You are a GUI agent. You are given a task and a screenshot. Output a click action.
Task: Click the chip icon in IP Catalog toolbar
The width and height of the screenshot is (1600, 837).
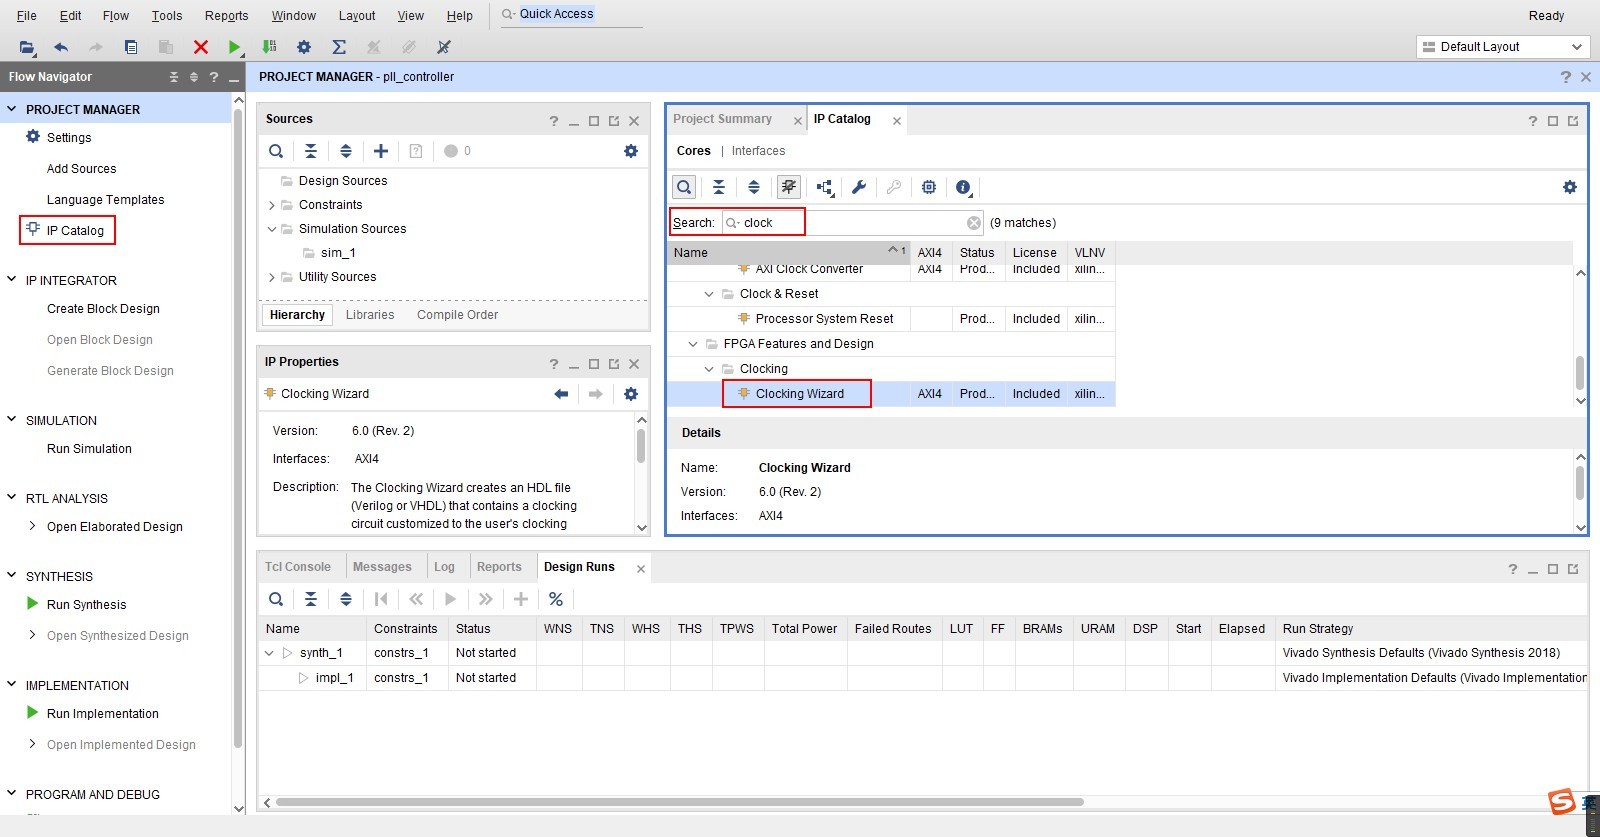pos(929,187)
